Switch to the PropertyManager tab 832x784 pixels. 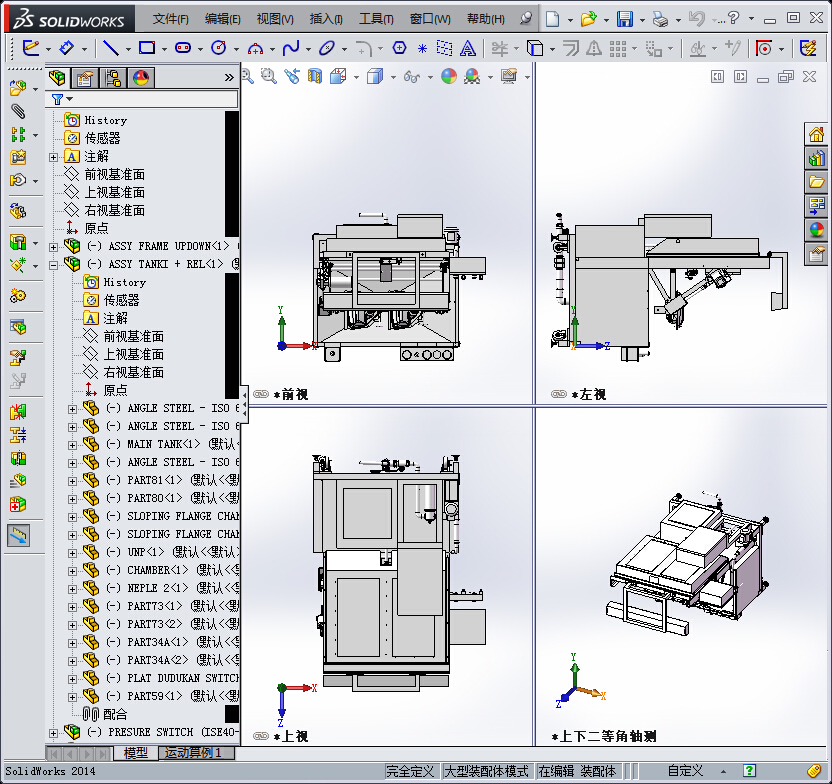[x=85, y=78]
